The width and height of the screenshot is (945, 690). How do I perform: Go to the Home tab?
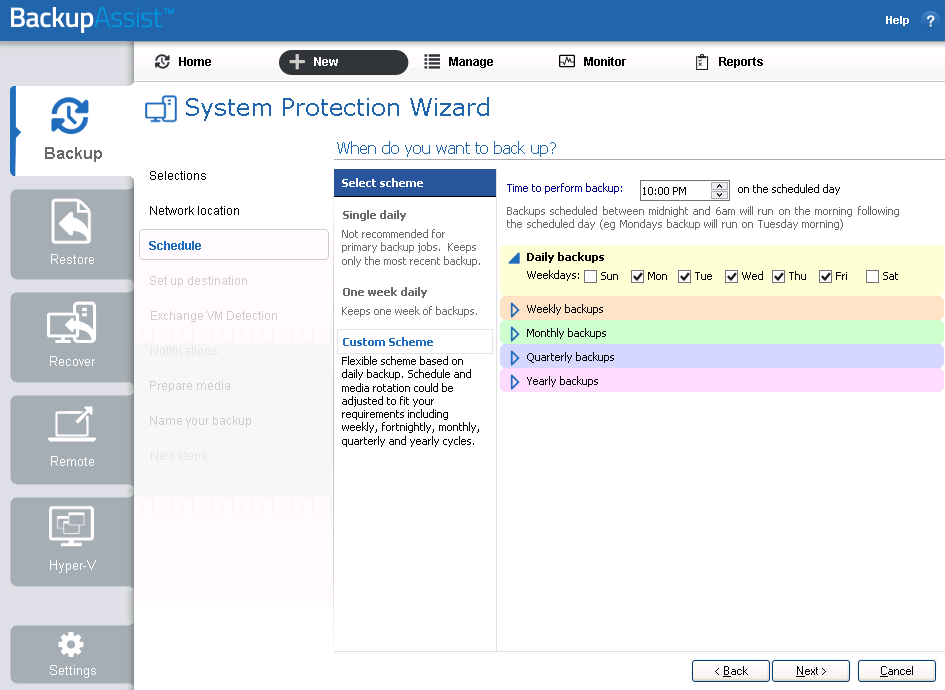pos(183,61)
